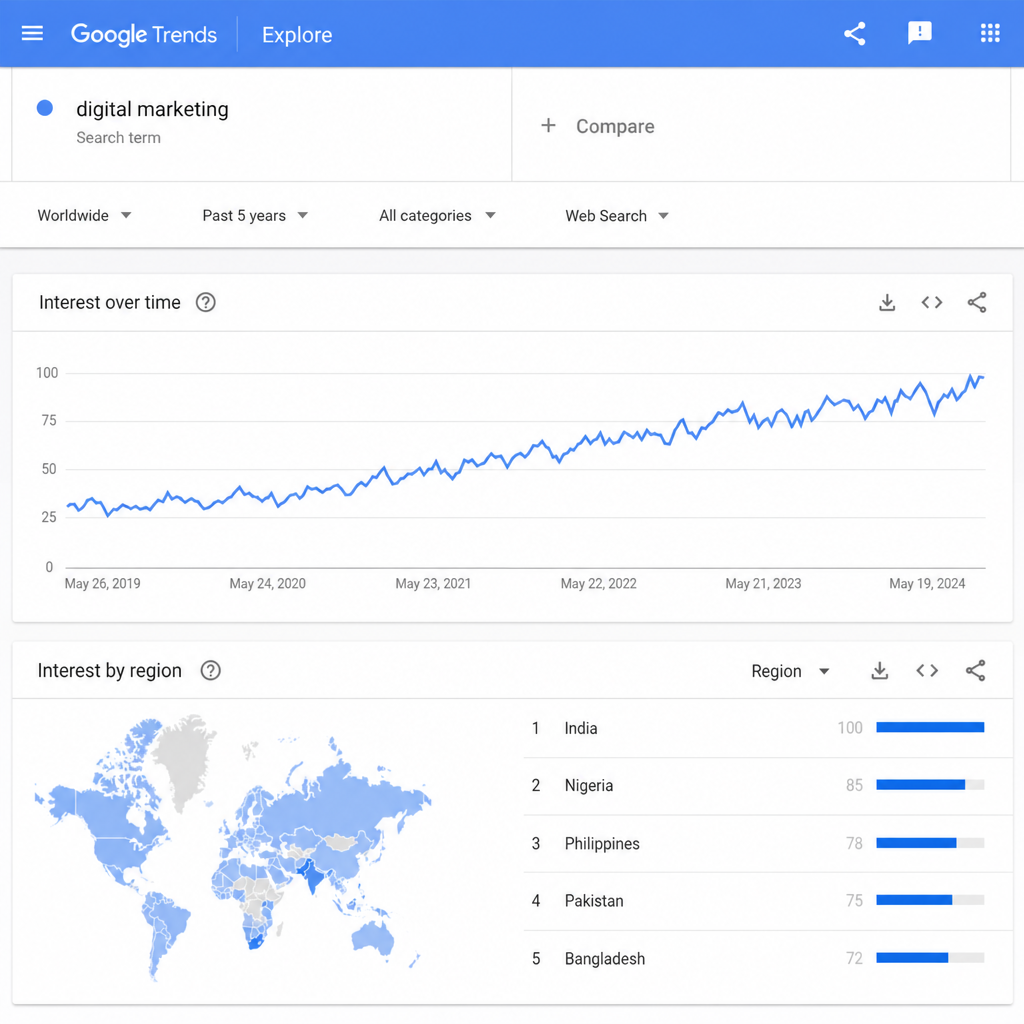Share the Interest over time chart
This screenshot has width=1024, height=1024.
pos(977,302)
